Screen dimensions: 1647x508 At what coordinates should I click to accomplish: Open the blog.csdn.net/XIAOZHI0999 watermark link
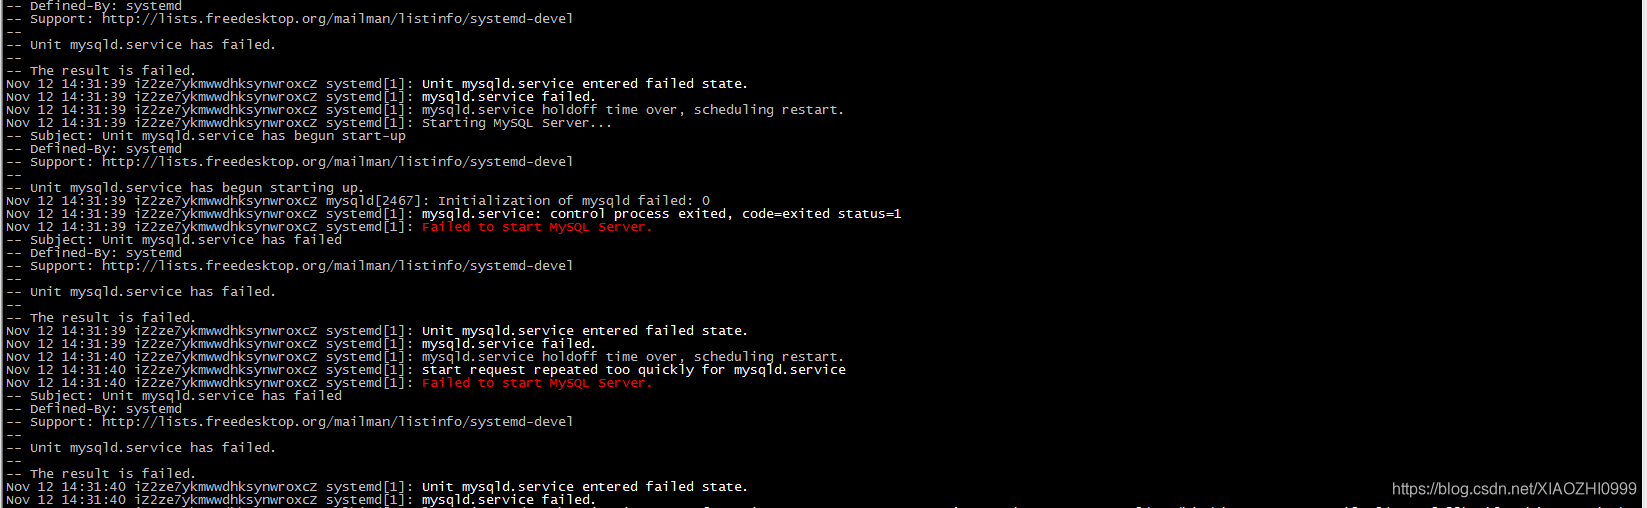pos(1514,489)
